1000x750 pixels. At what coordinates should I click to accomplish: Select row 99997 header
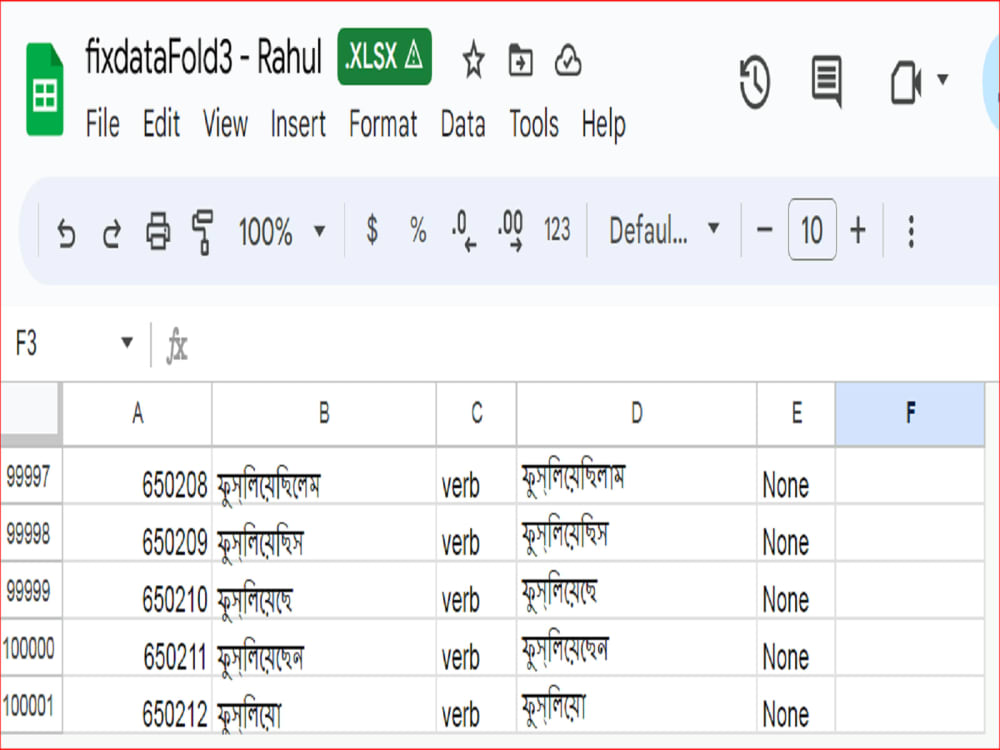point(31,476)
